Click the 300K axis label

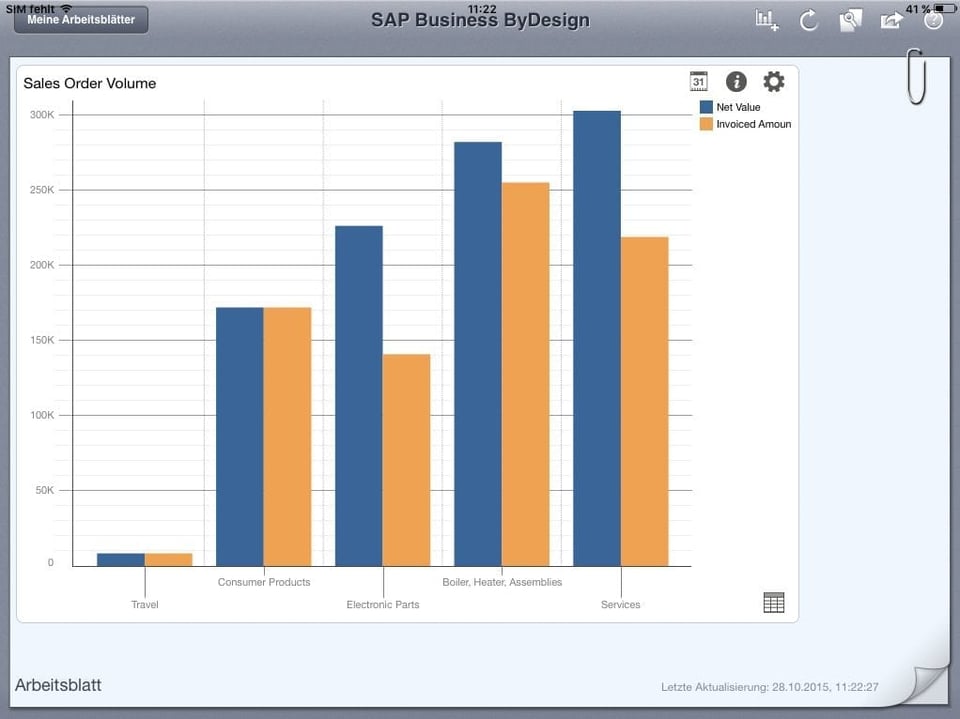coord(42,115)
